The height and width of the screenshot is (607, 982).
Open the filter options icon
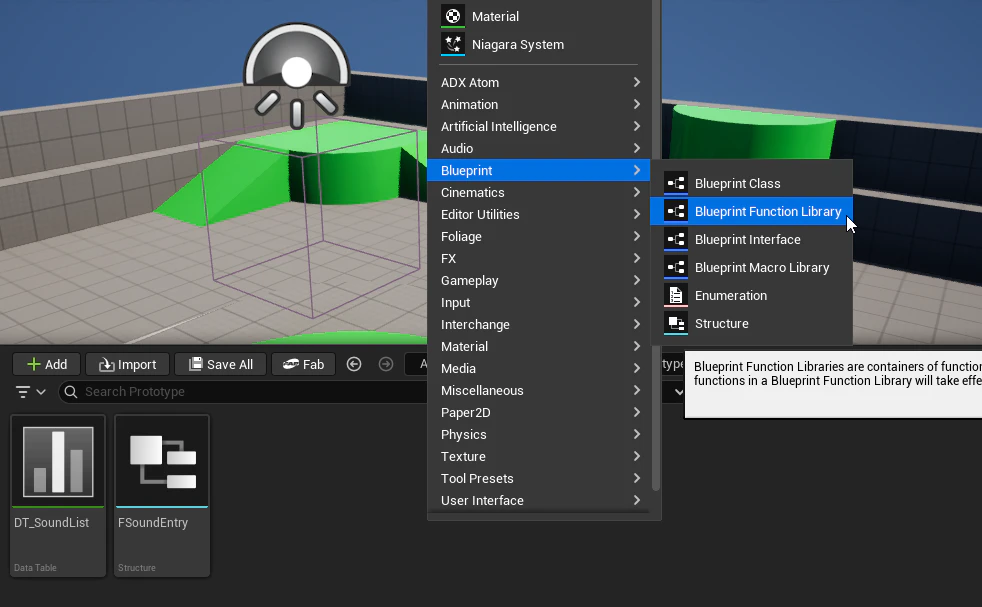(x=30, y=392)
